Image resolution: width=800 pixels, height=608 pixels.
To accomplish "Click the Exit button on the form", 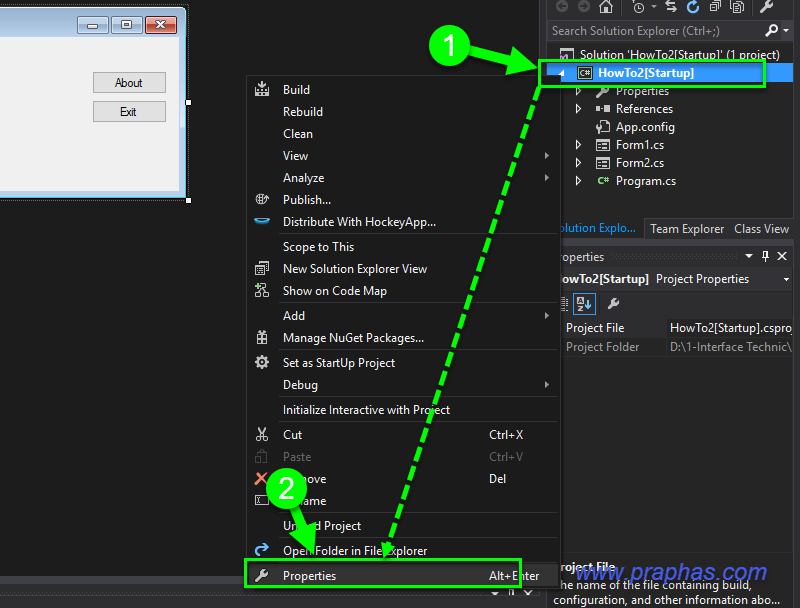I will coord(129,112).
